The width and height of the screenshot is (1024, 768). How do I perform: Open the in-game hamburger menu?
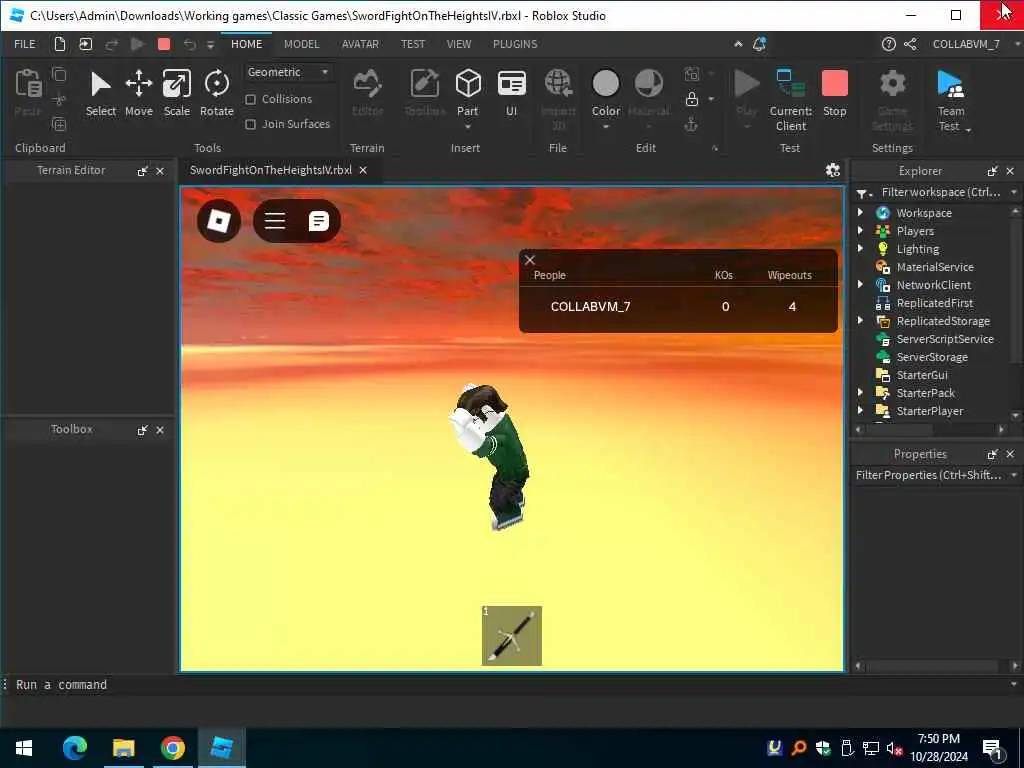point(275,221)
